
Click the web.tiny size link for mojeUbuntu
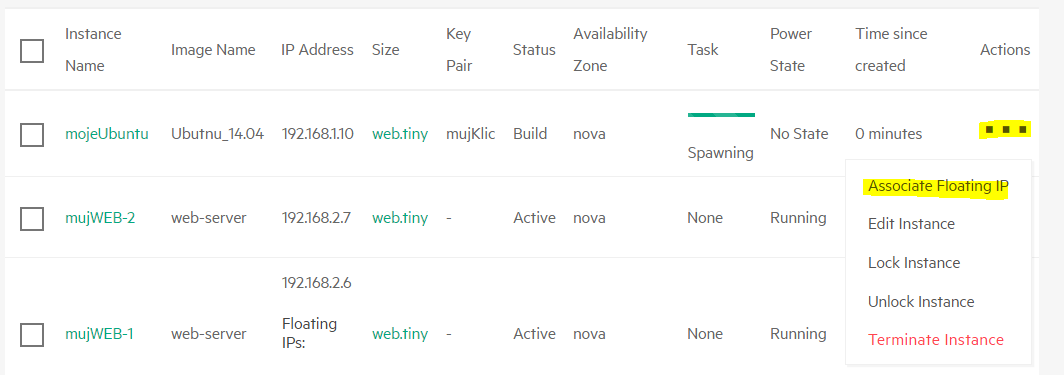(x=400, y=134)
